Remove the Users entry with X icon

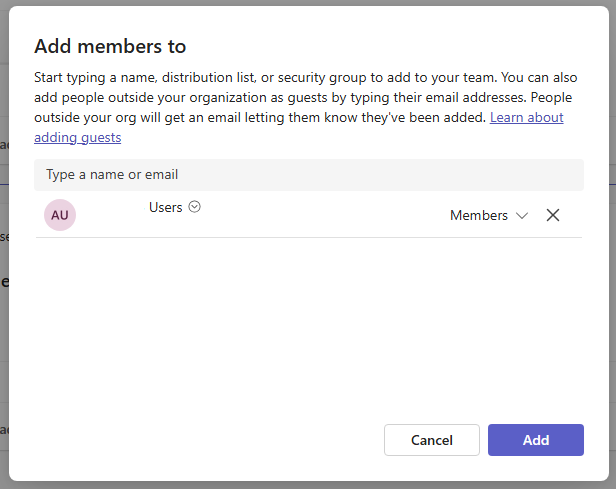(x=553, y=215)
